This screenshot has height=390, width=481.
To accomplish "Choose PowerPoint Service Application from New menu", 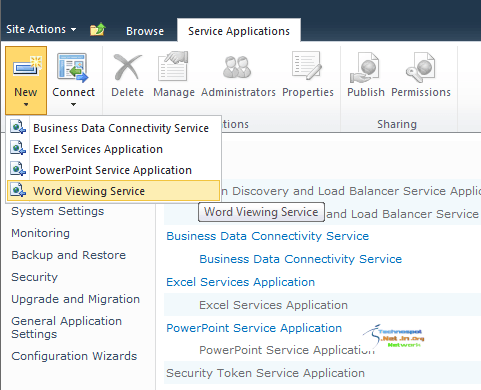I will [x=112, y=170].
